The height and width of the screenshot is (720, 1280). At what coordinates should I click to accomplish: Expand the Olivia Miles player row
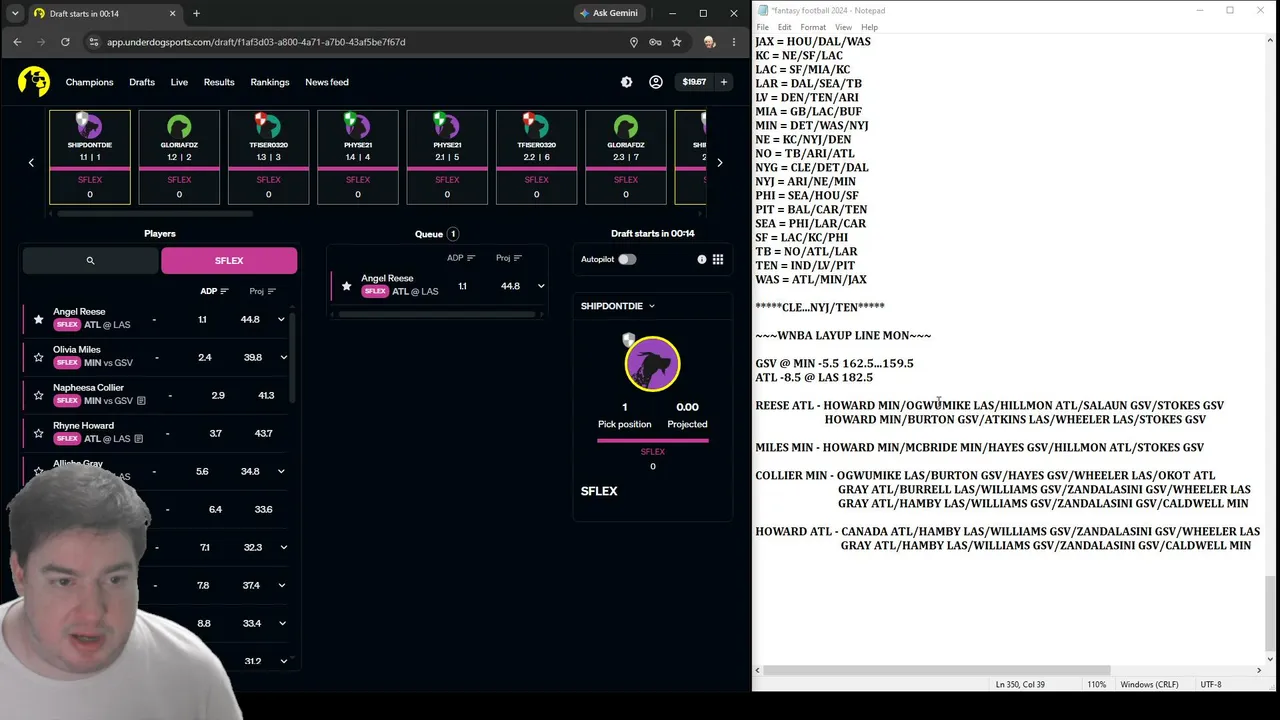coord(283,357)
